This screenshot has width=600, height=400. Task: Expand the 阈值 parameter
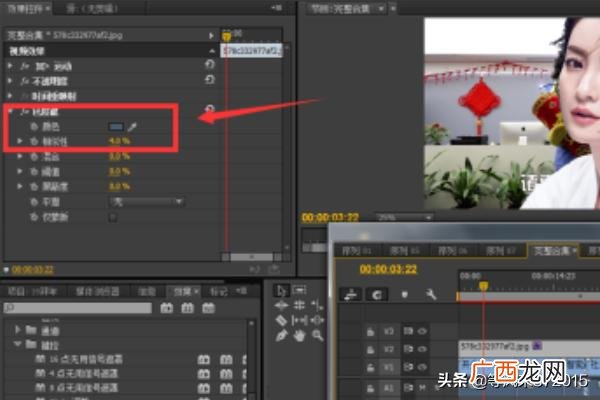point(20,171)
